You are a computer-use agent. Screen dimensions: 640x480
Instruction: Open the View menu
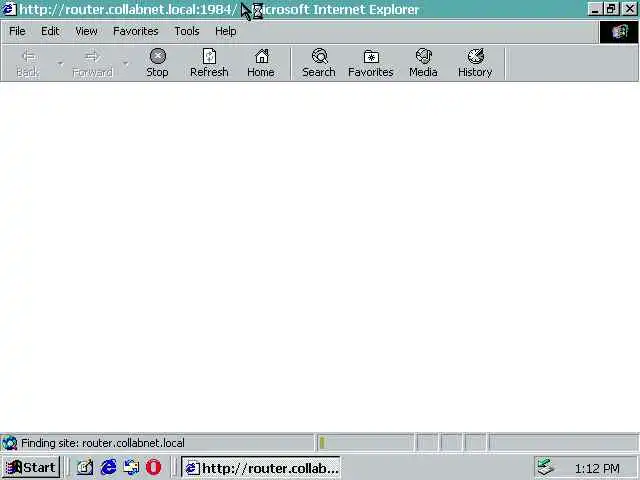point(86,31)
